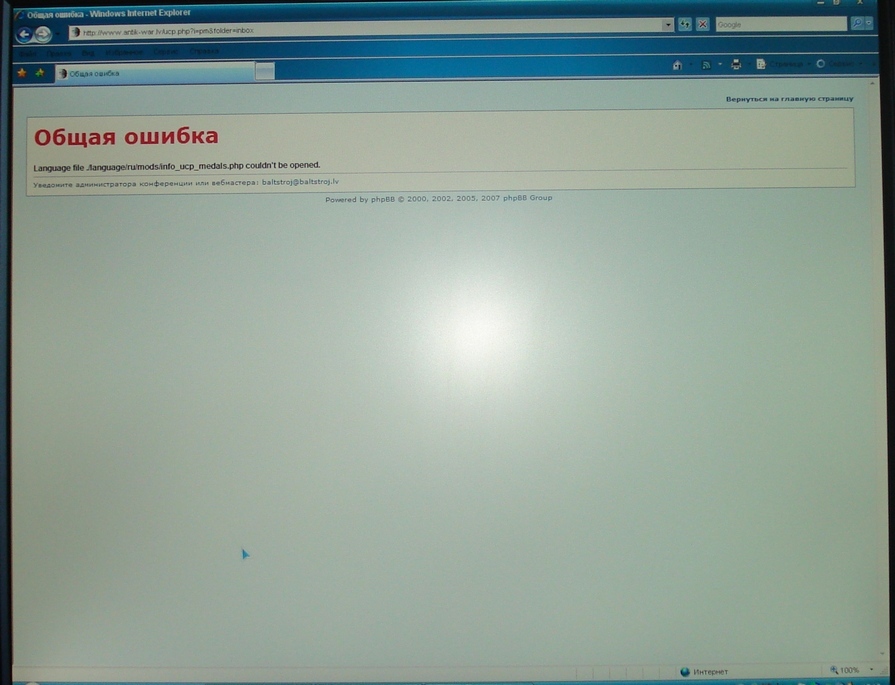Screen dimensions: 895x685
Task: Open the Избранное menu
Action: (124, 53)
